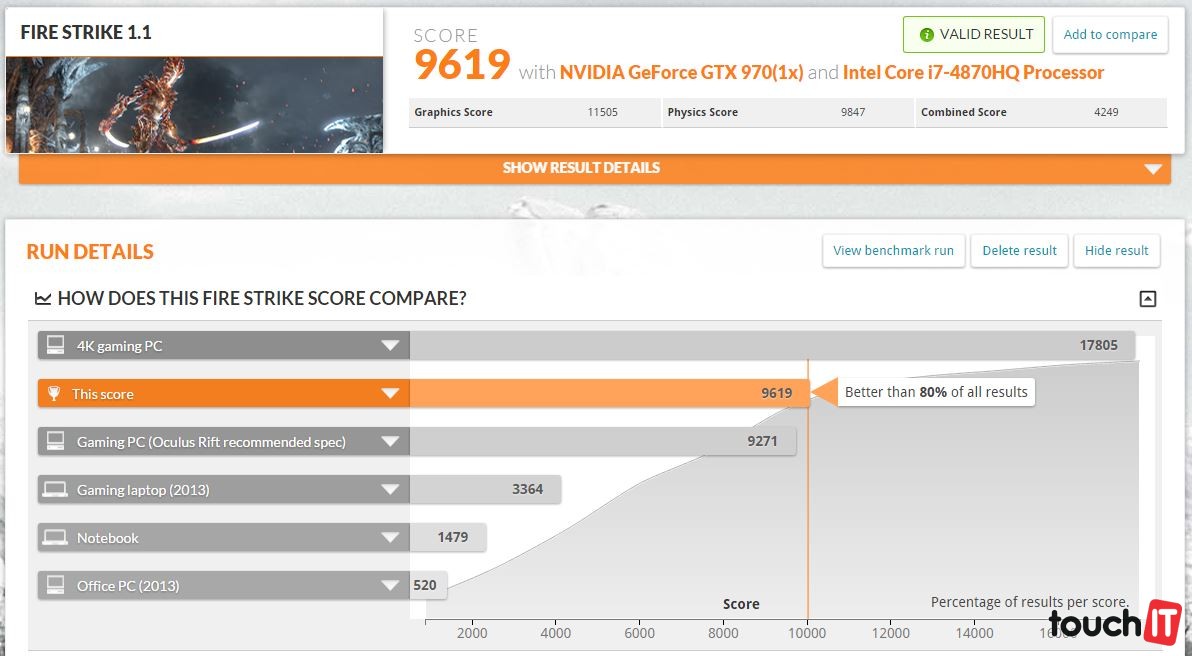Expand the This score dropdown arrow
Screen dimensions: 1192x656
[x=390, y=394]
